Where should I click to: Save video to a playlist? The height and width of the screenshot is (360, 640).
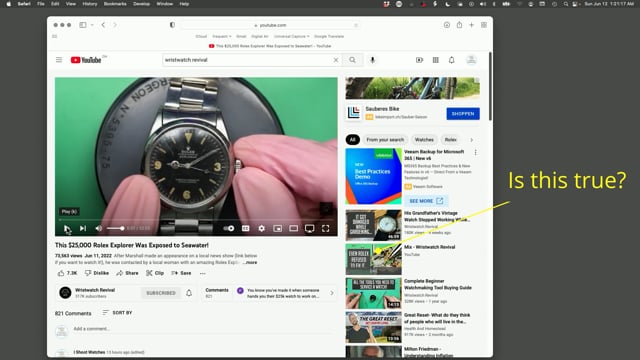pos(181,273)
